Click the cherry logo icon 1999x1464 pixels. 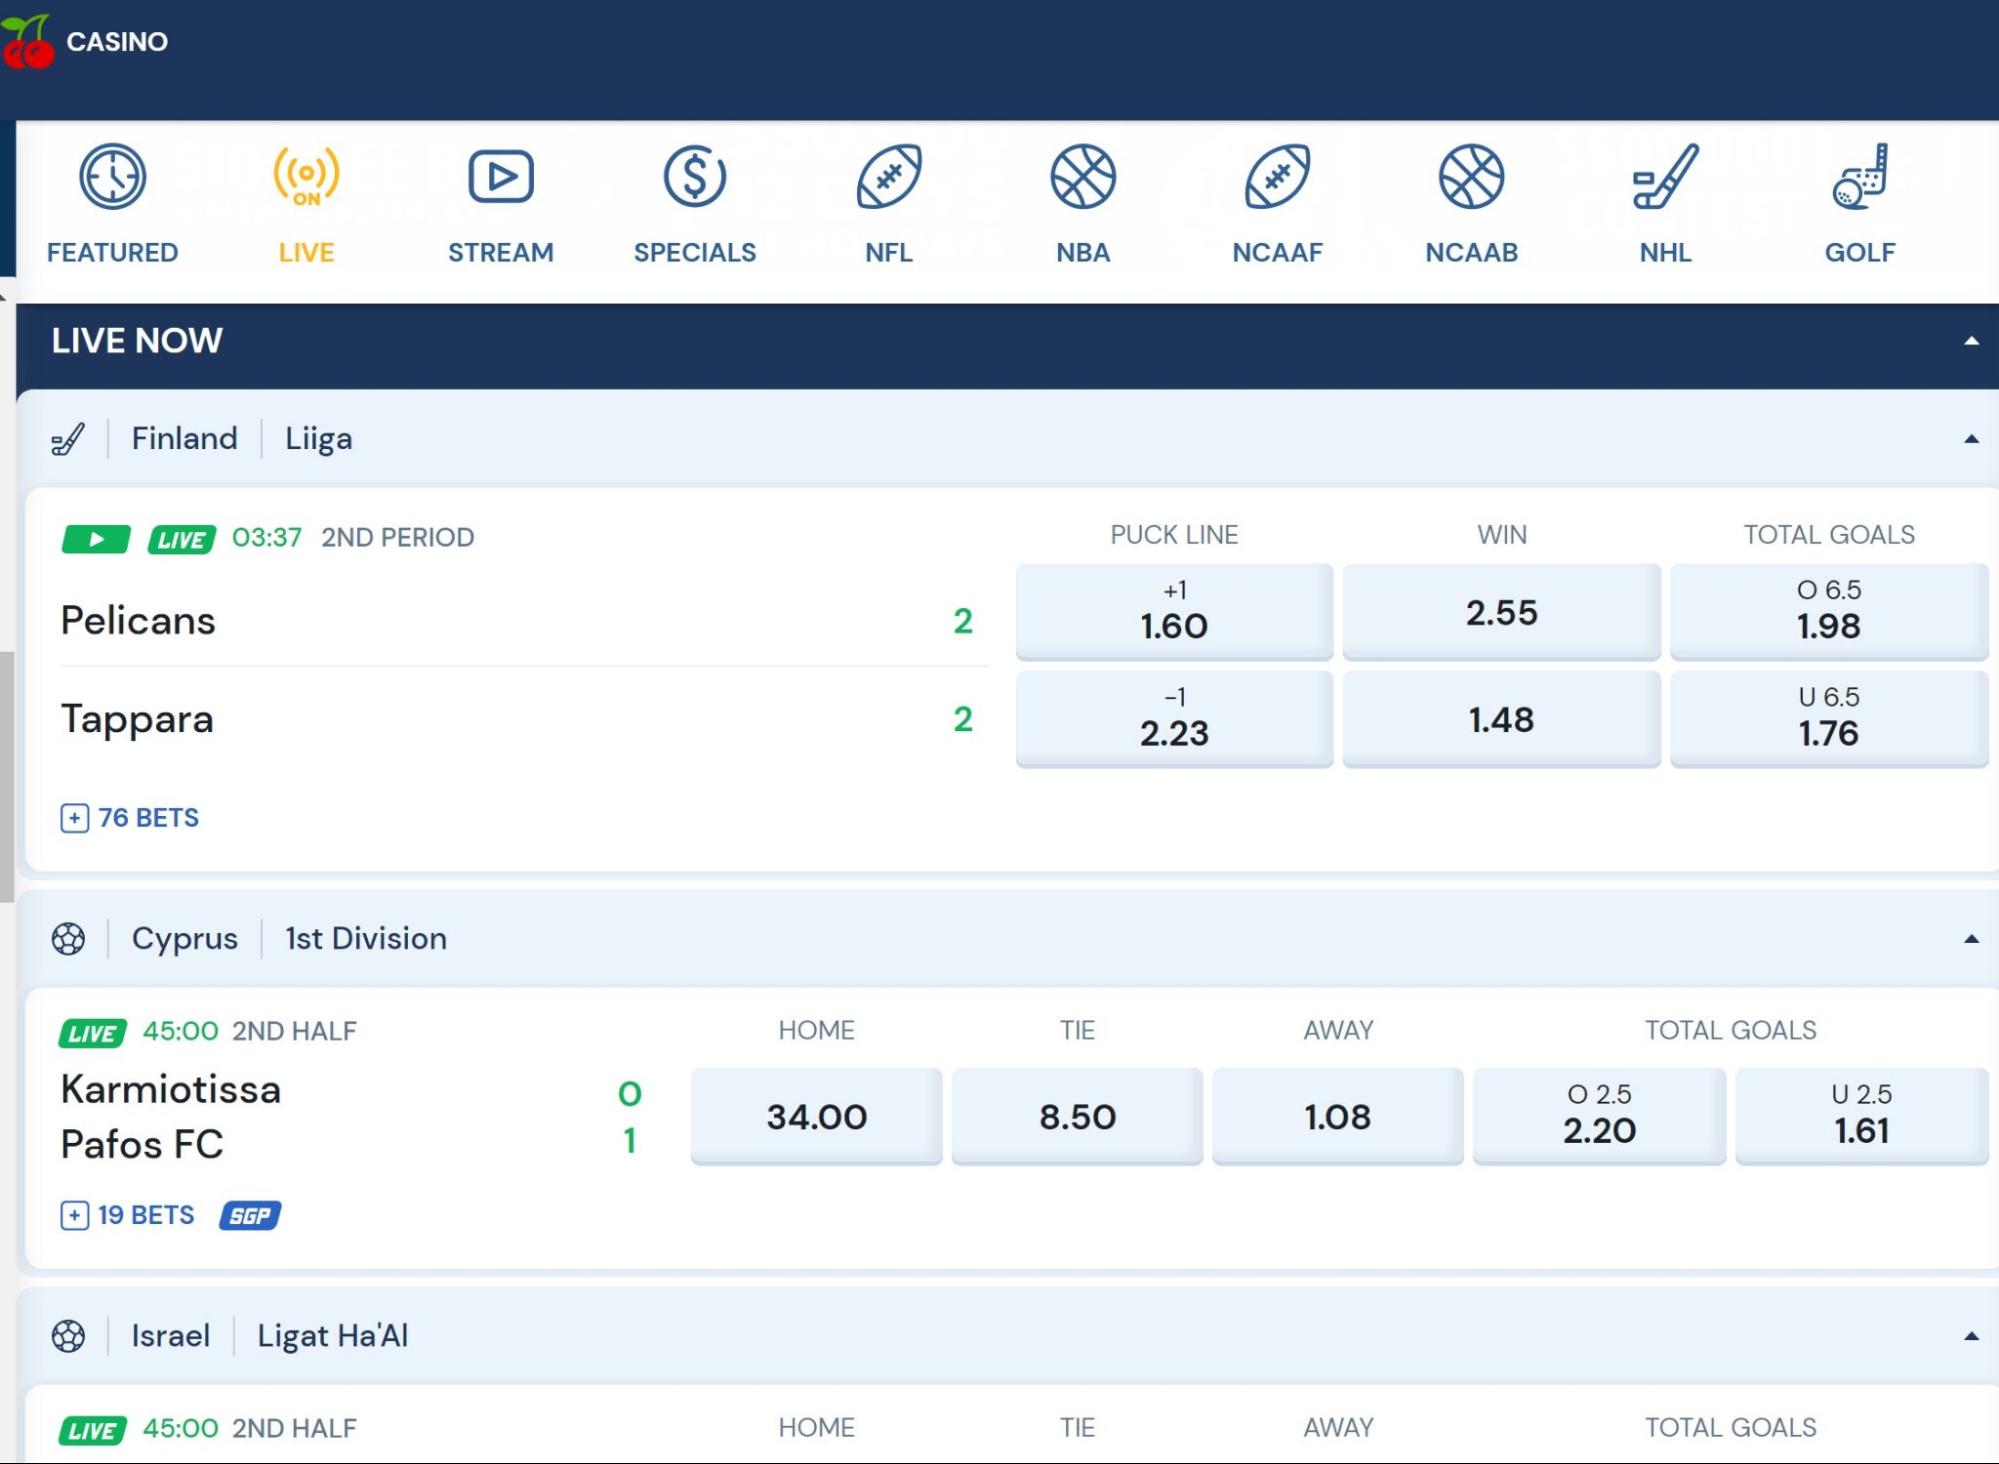27,42
